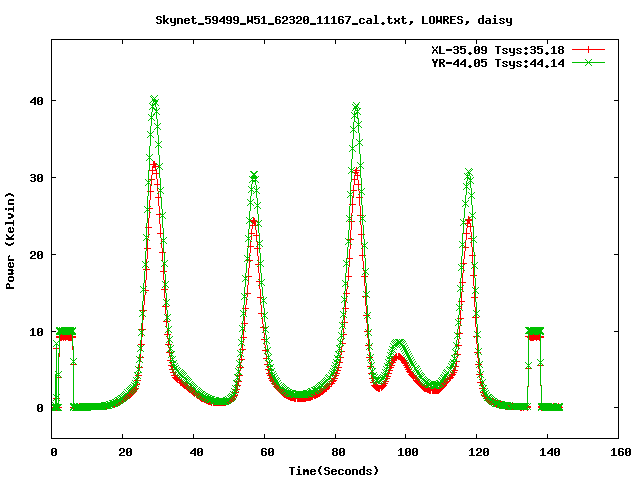This screenshot has height=480, width=640.
Task: Click the top of the fourth green peak
Action: coord(468,173)
